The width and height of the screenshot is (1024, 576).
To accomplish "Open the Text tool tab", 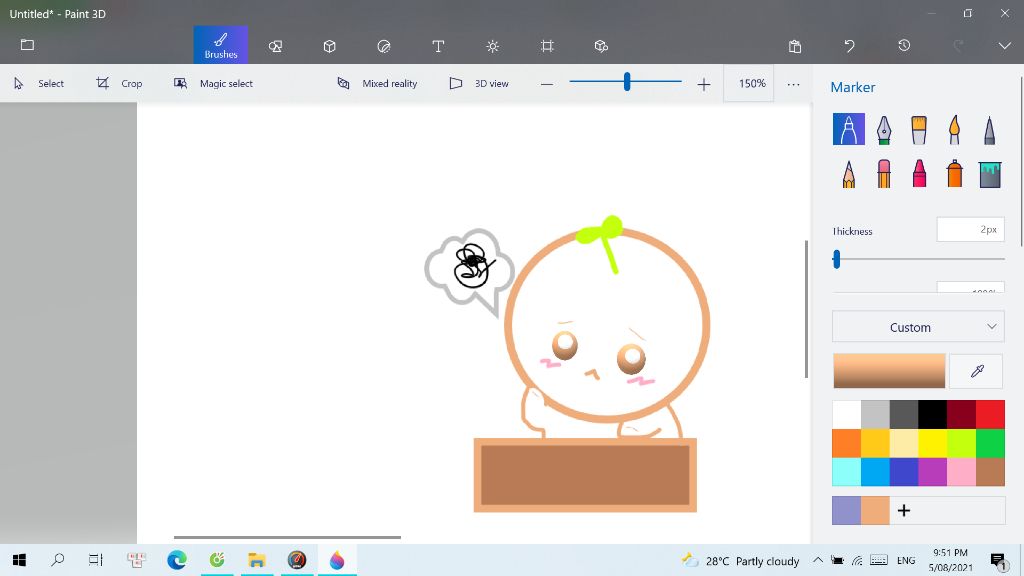I will (438, 46).
